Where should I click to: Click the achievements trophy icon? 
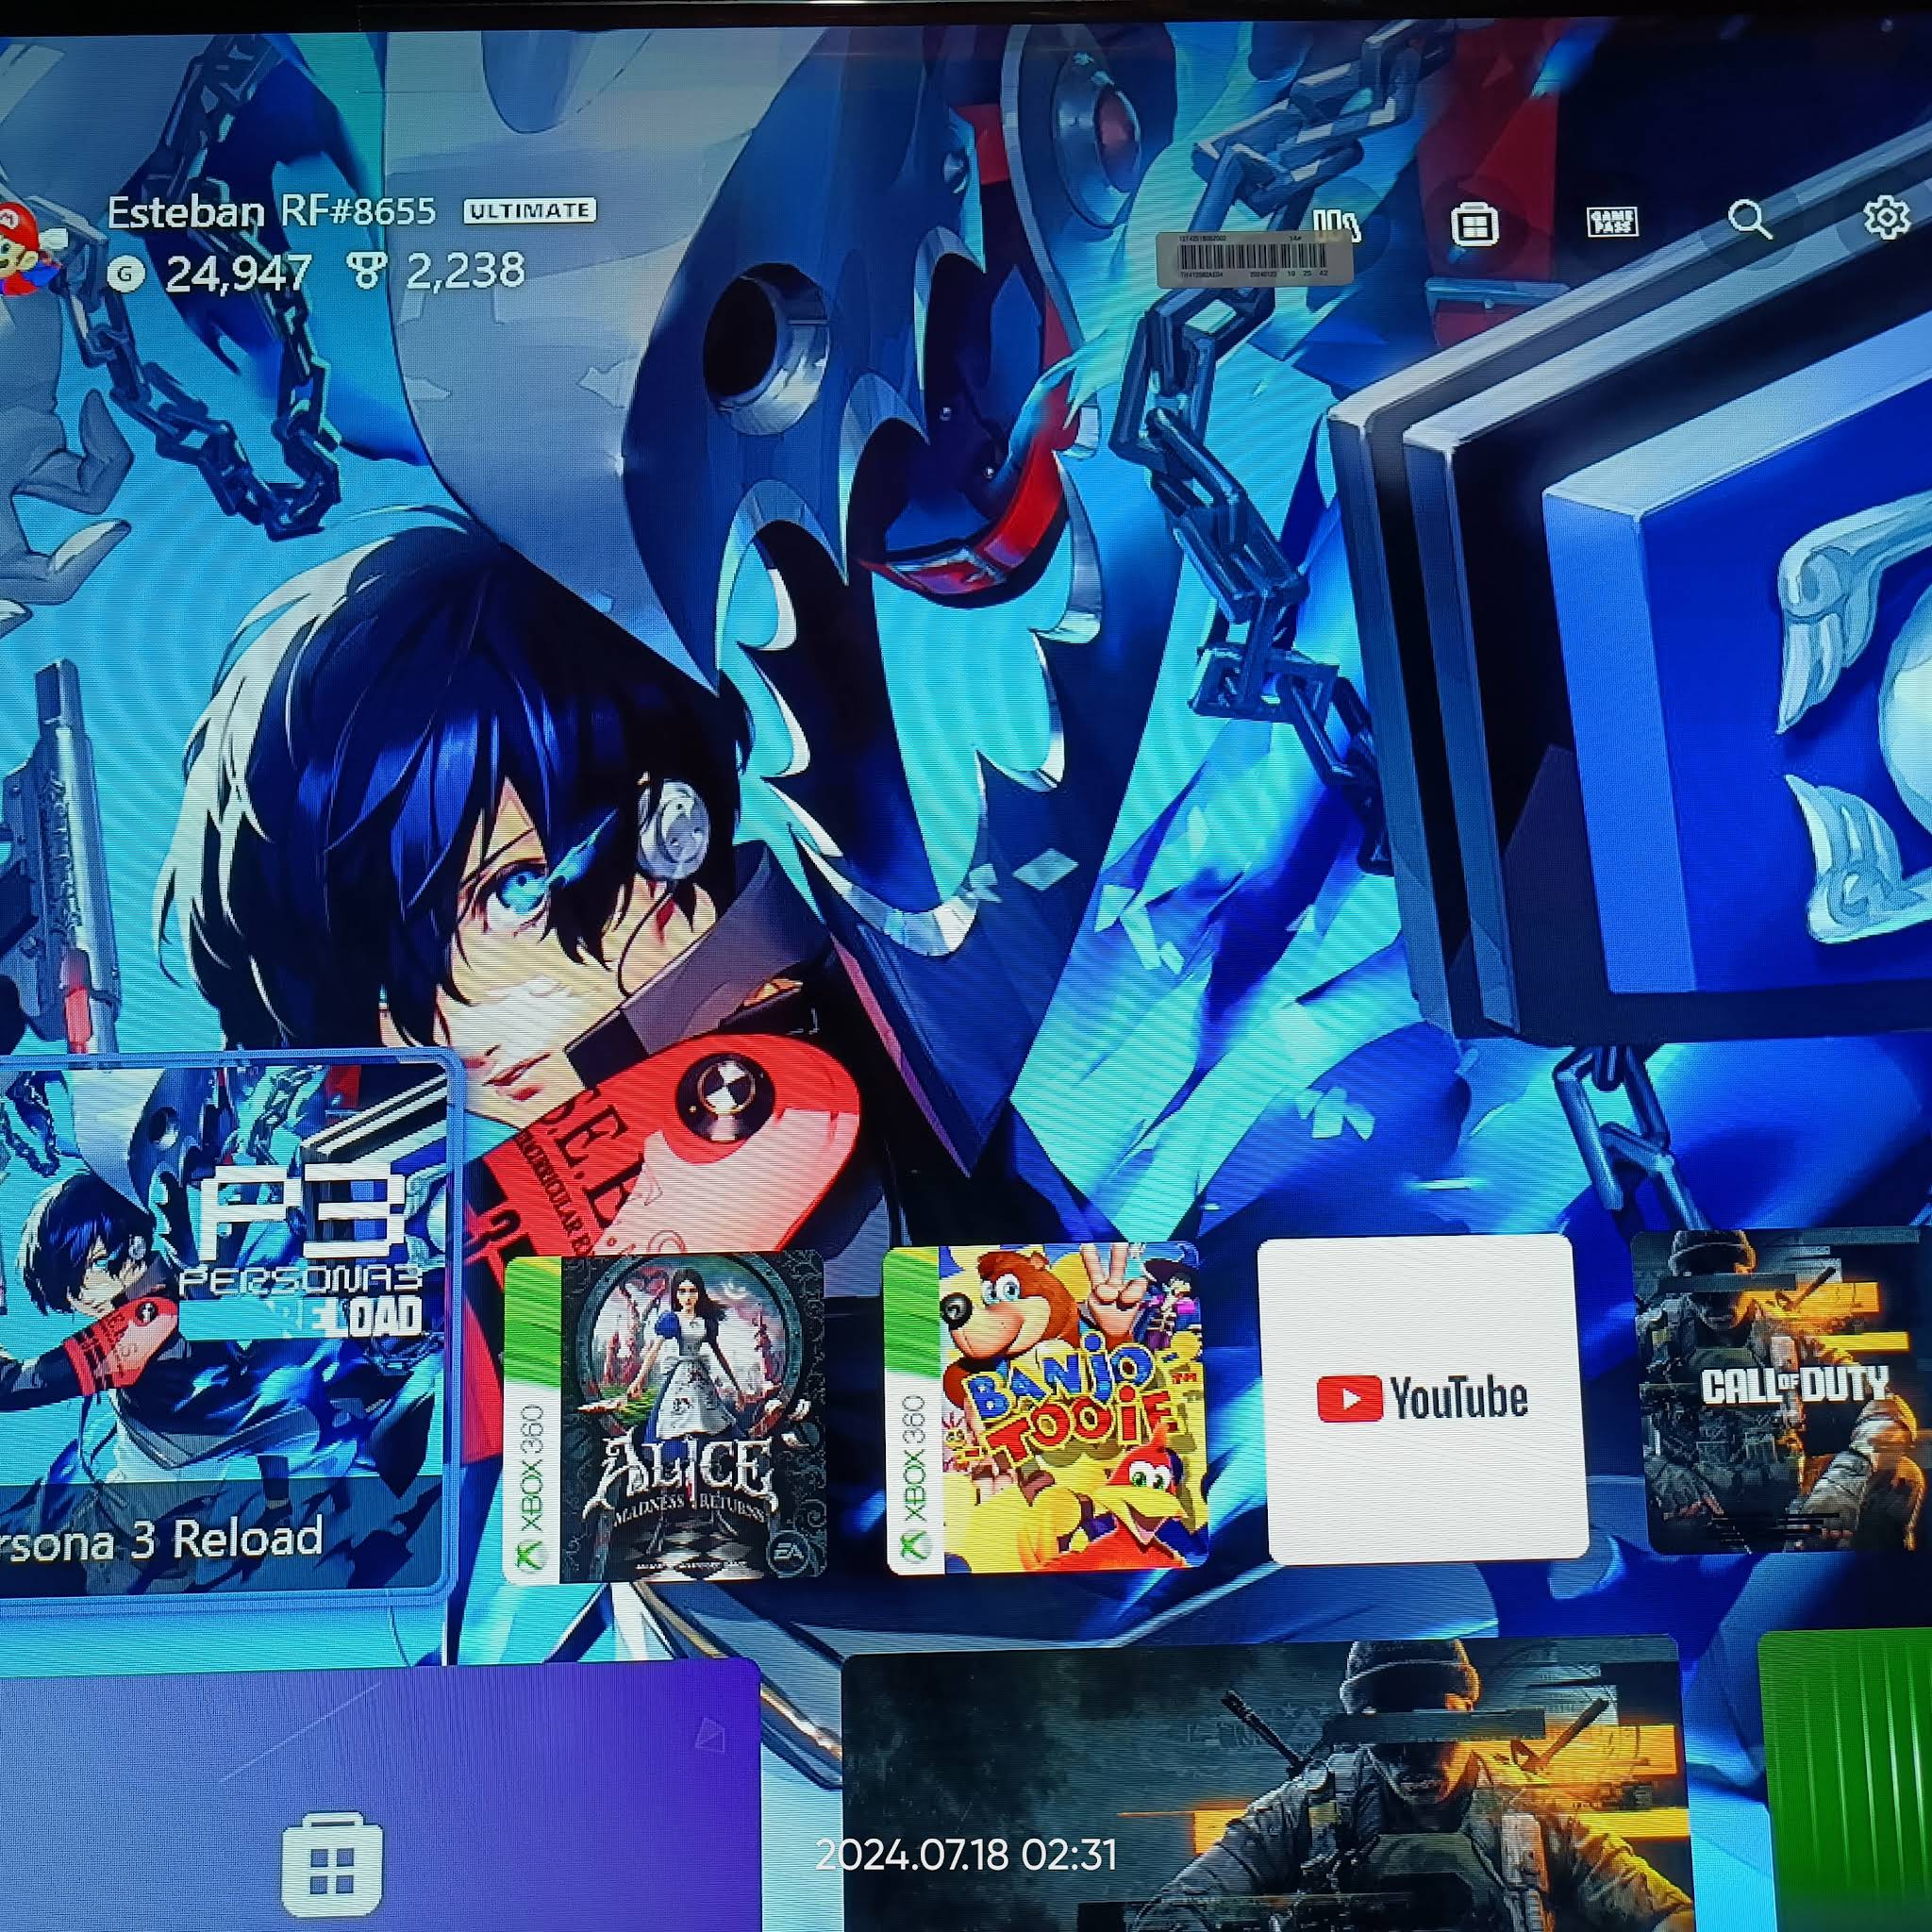[365, 271]
